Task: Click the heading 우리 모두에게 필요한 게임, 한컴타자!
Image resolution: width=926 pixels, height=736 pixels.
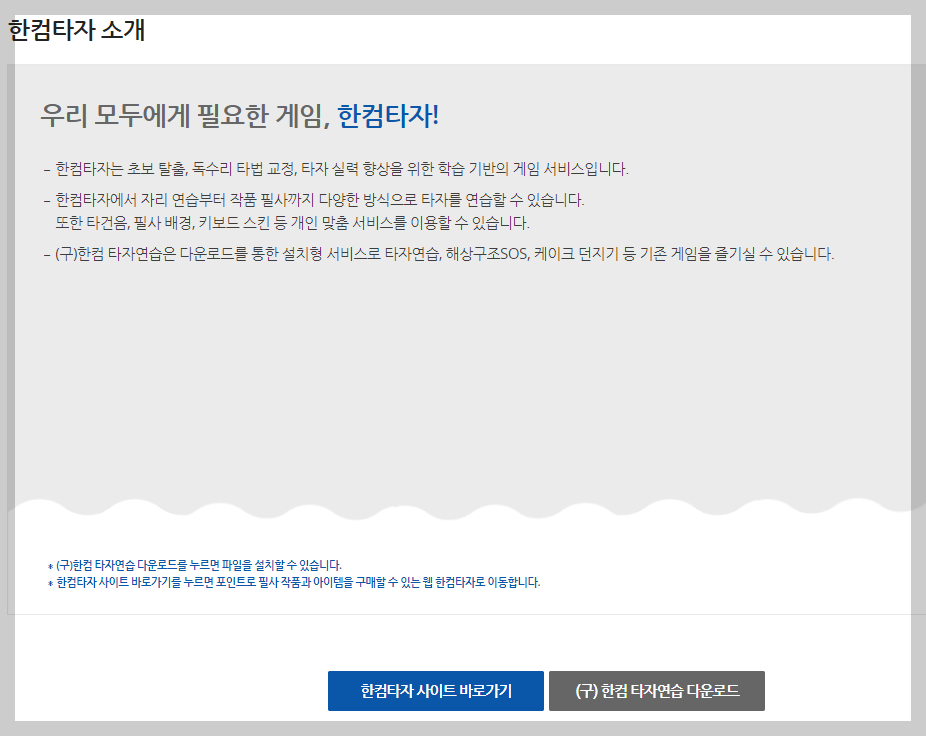Action: click(x=240, y=115)
